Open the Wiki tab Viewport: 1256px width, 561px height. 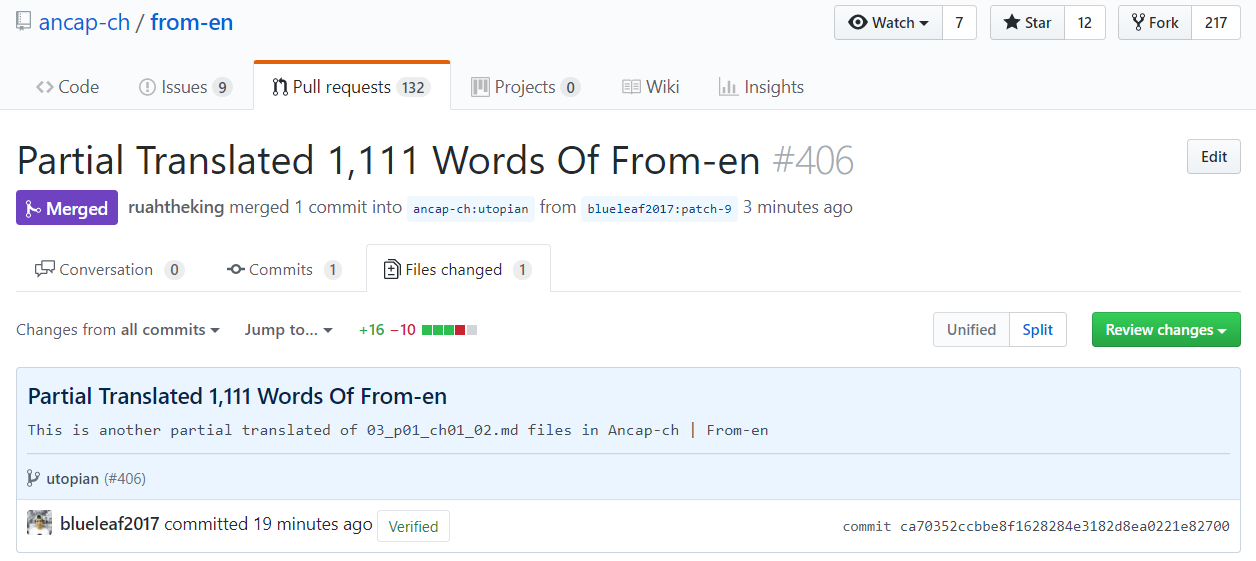coord(650,87)
